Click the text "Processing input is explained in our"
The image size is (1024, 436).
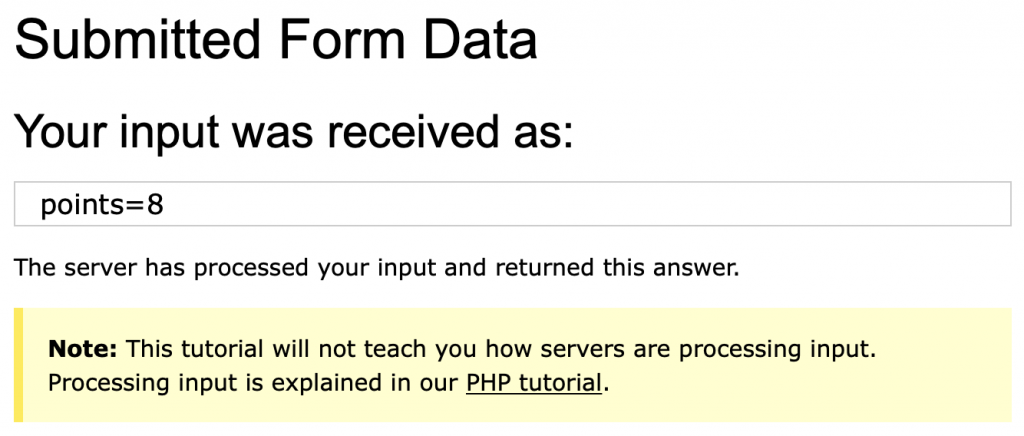tap(254, 383)
